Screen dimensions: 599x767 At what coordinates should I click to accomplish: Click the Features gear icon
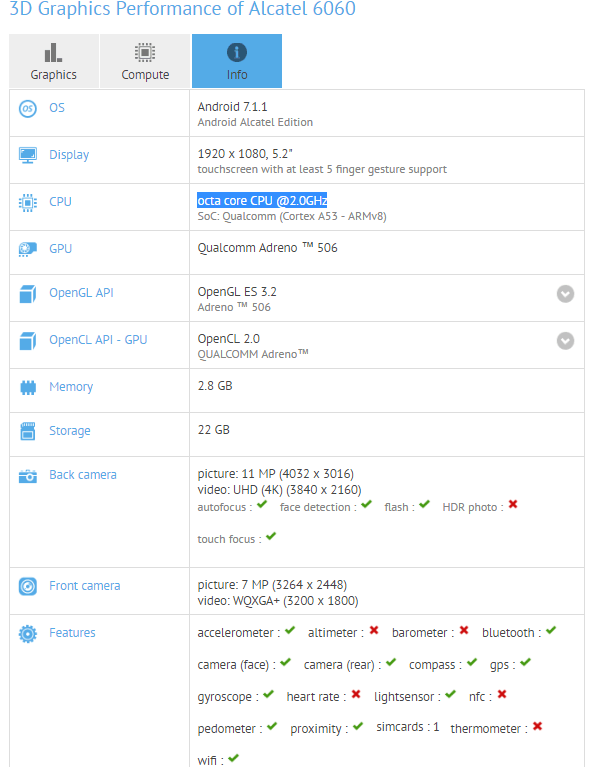pyautogui.click(x=28, y=634)
